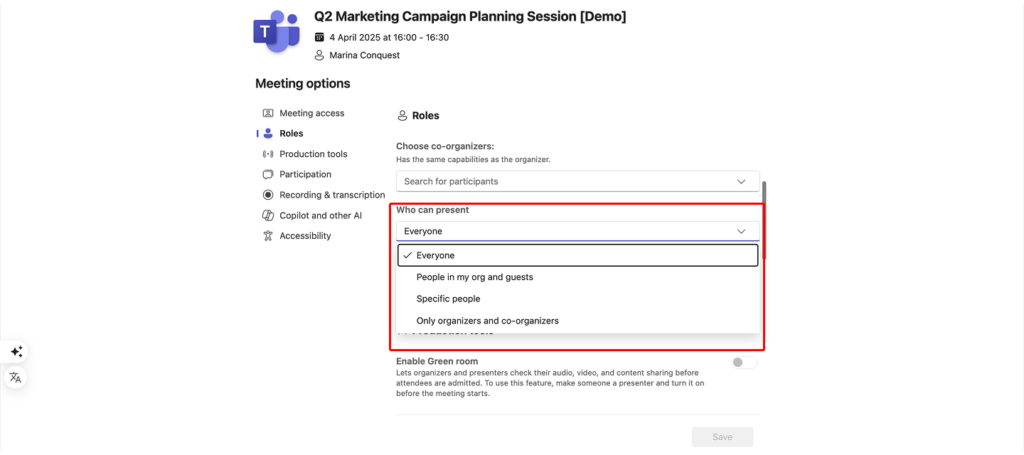Expand the Search for participants chevron

tap(741, 181)
